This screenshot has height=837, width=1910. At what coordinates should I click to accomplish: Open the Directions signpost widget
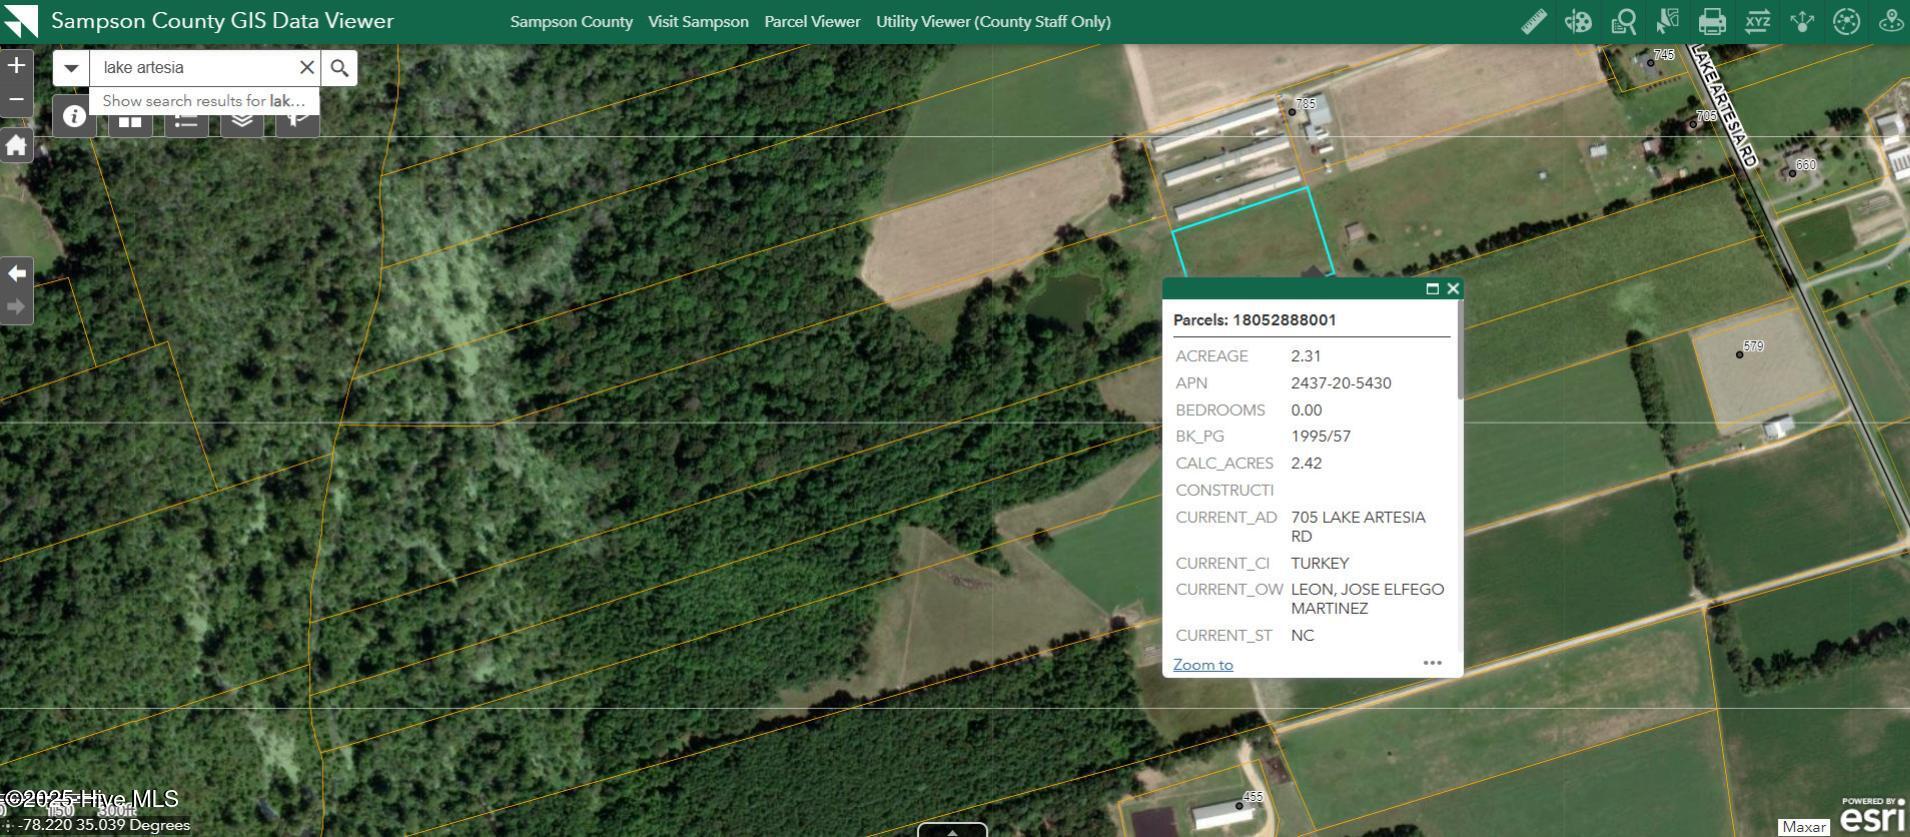298,122
